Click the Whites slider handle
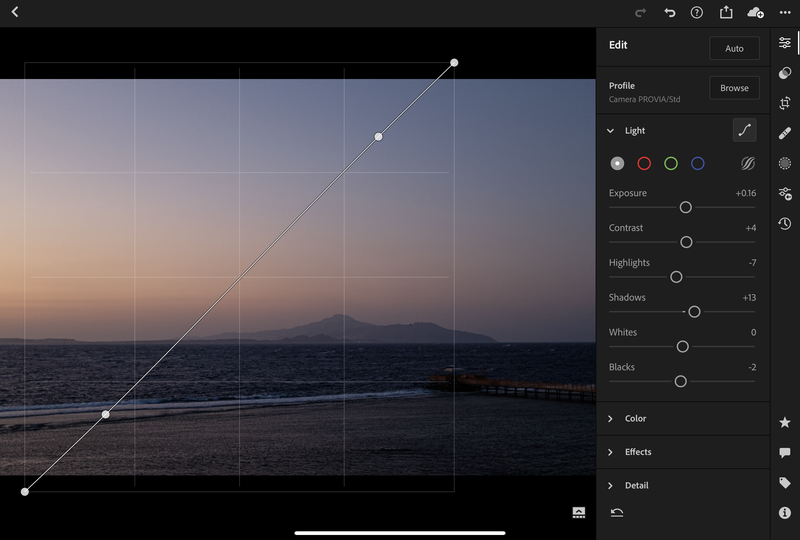Image resolution: width=800 pixels, height=540 pixels. (683, 347)
